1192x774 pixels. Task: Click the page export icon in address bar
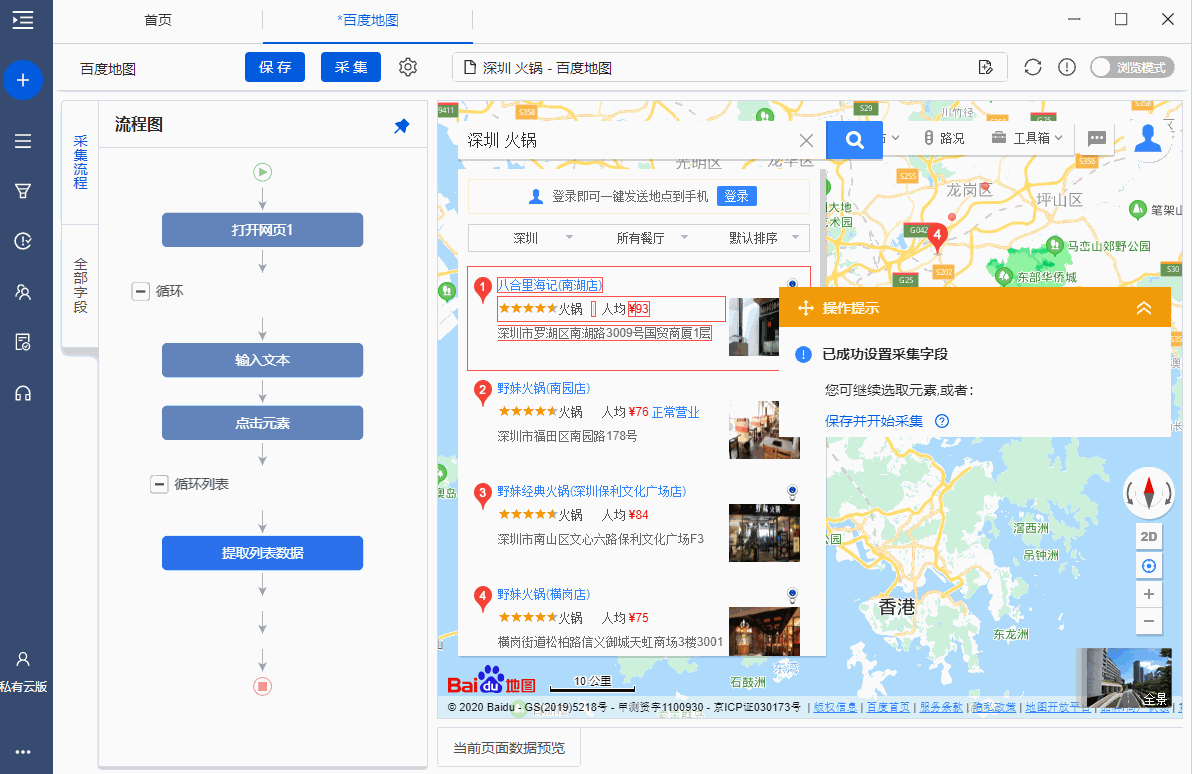[x=986, y=67]
